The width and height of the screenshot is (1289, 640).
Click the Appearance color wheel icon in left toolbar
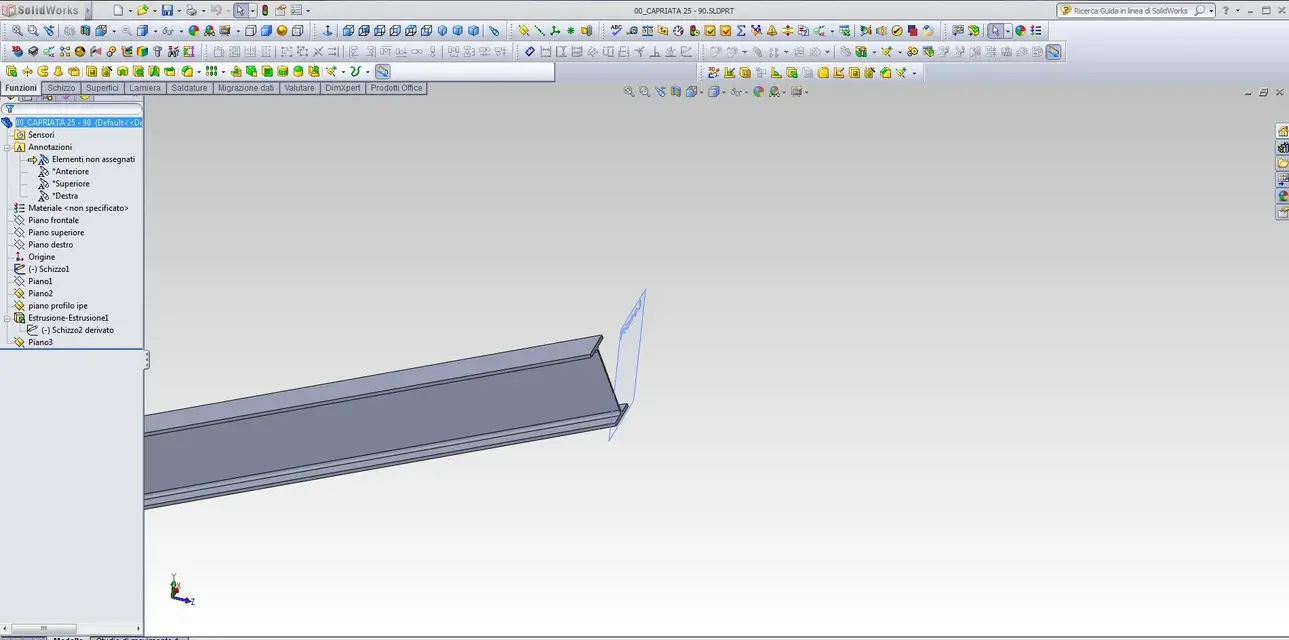click(193, 30)
